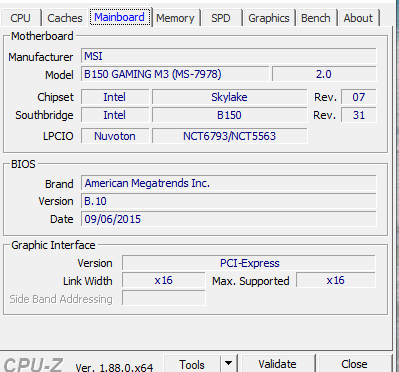The height and width of the screenshot is (372, 399).
Task: Select the BIOS version B.10 field
Action: coord(229,201)
